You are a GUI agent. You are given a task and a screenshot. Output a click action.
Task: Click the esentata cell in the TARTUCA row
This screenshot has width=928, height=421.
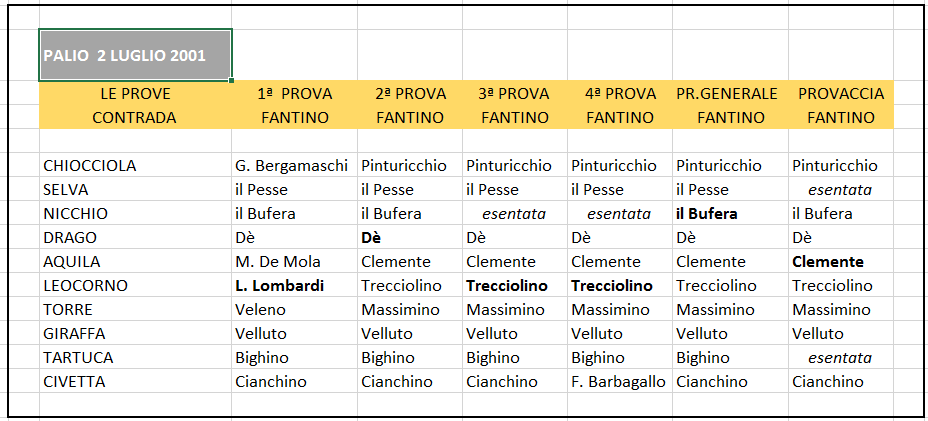[841, 358]
